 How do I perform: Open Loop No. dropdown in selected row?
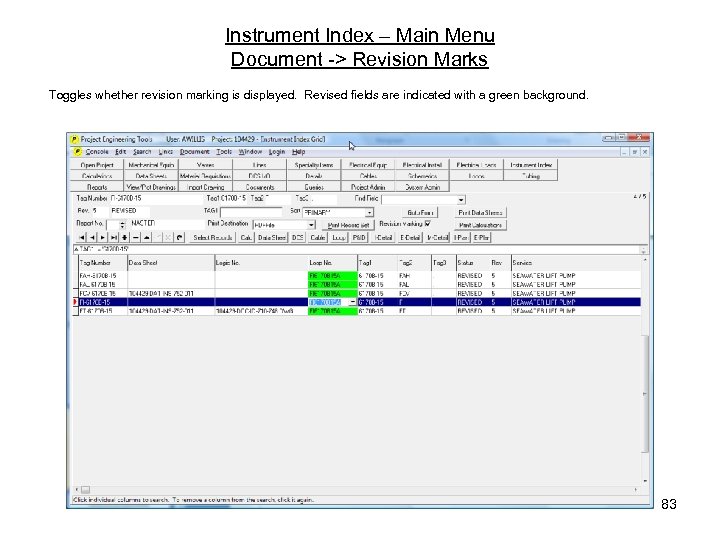coord(352,302)
